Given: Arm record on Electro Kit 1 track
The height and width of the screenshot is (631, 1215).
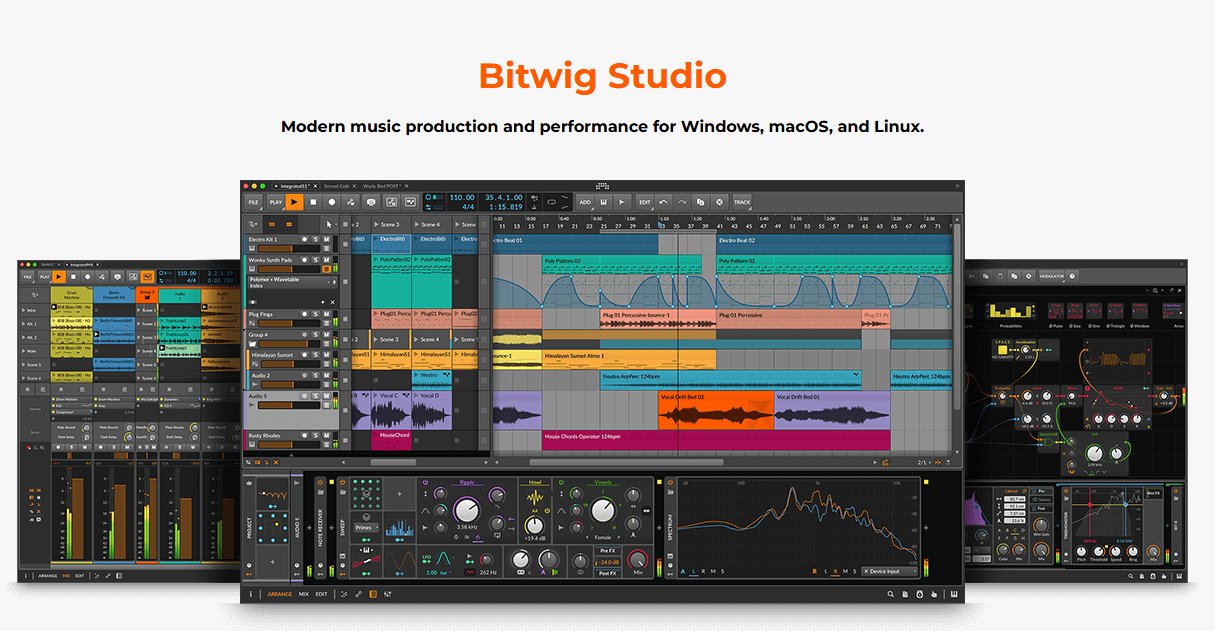Looking at the screenshot, I should [304, 239].
